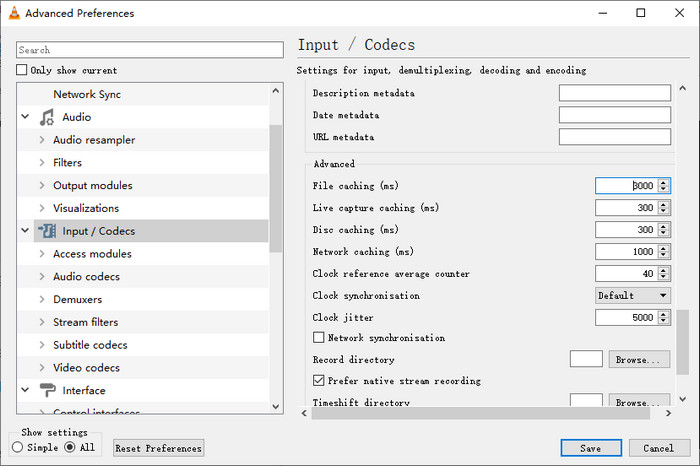Click the File caching value field
The image size is (700, 466).
click(626, 186)
